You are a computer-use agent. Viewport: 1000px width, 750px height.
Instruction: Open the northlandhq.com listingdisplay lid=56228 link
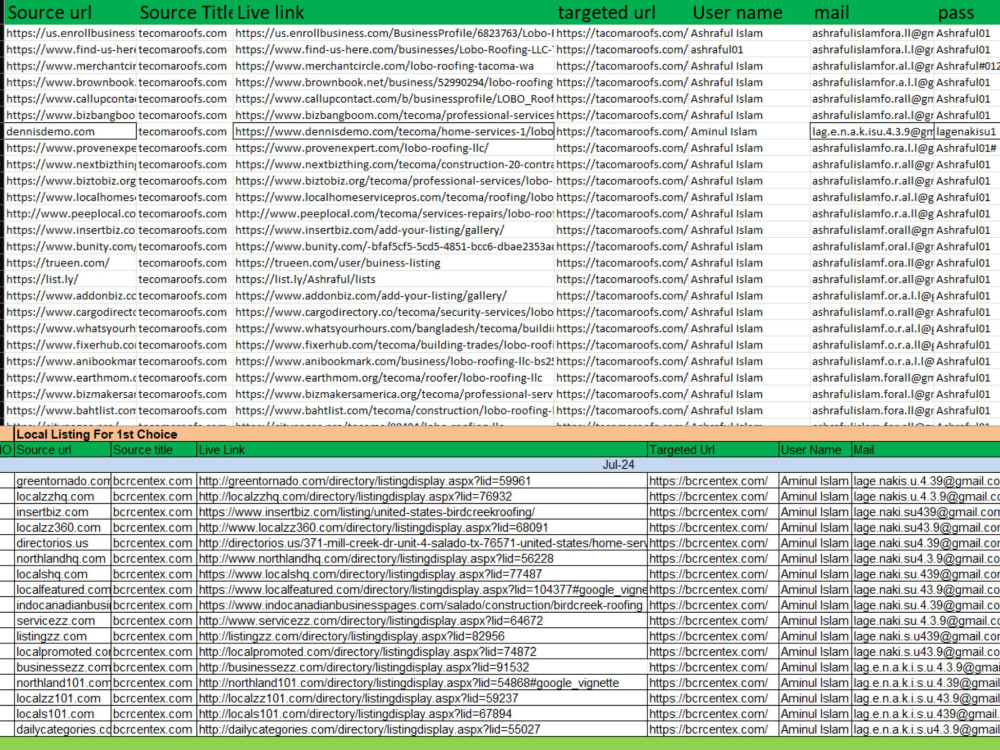point(376,559)
